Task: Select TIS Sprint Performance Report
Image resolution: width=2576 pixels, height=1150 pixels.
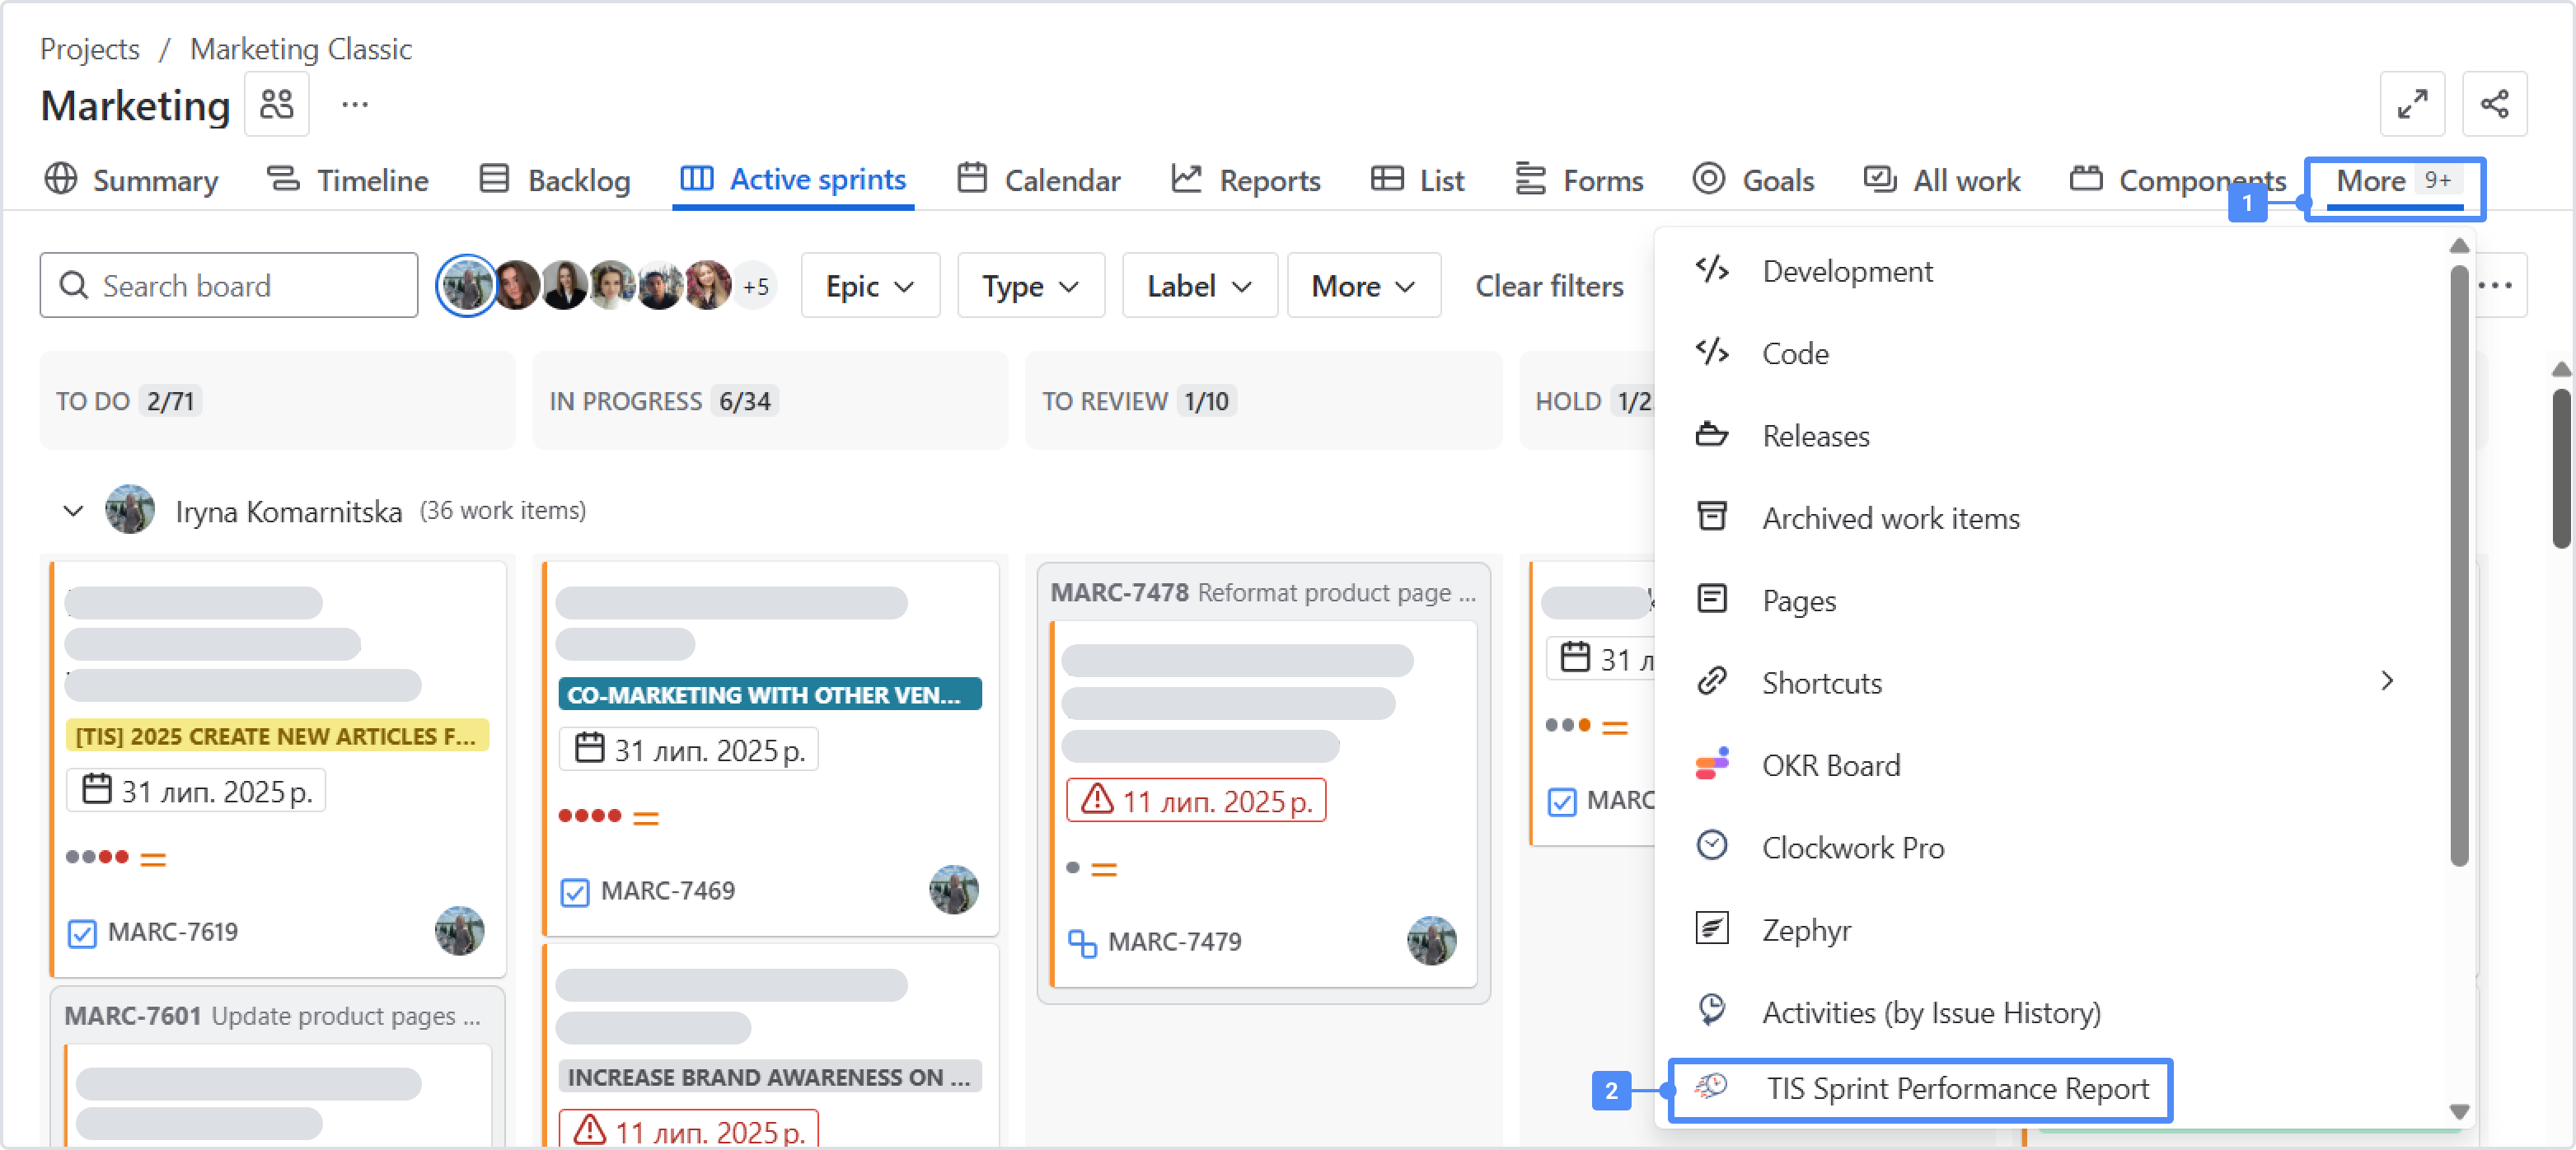Action: pyautogui.click(x=1956, y=1088)
